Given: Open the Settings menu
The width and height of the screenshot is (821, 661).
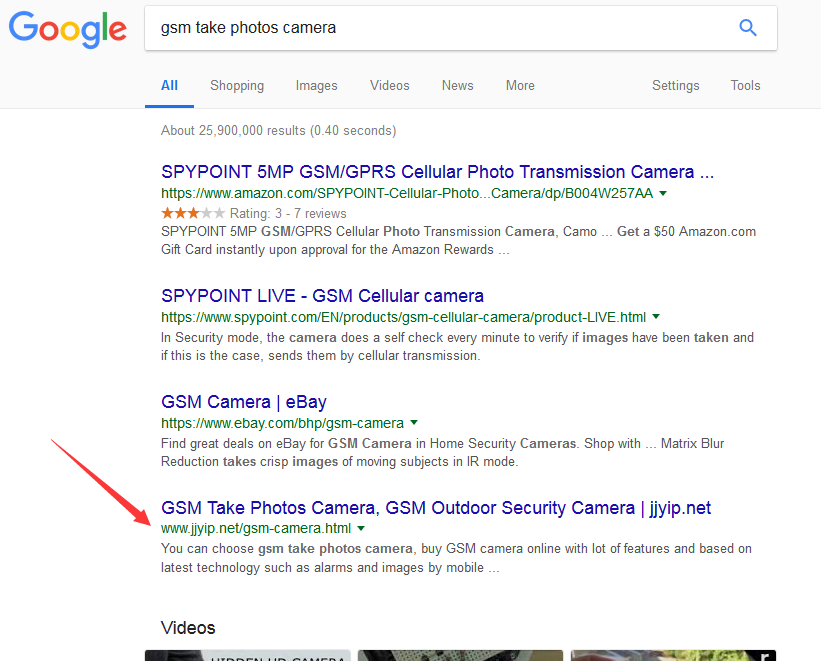Looking at the screenshot, I should point(675,85).
